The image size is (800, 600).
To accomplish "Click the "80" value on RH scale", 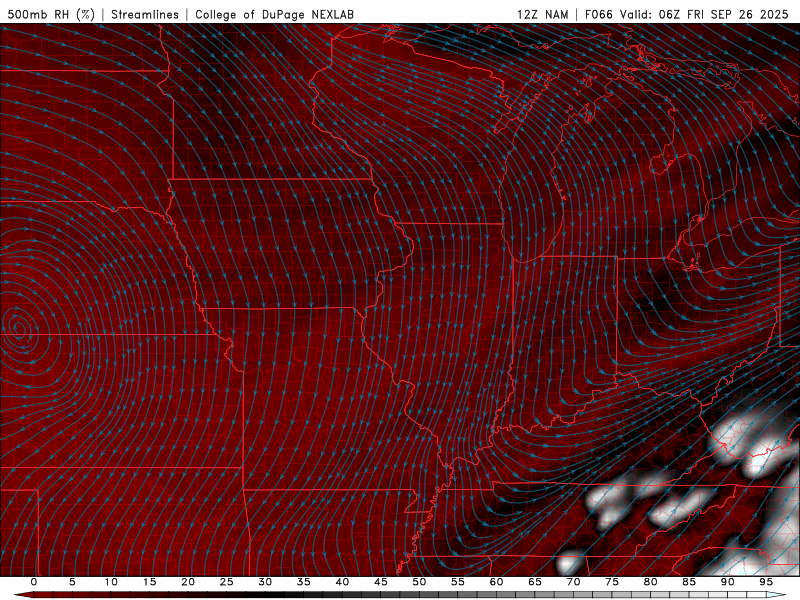I will tap(650, 582).
